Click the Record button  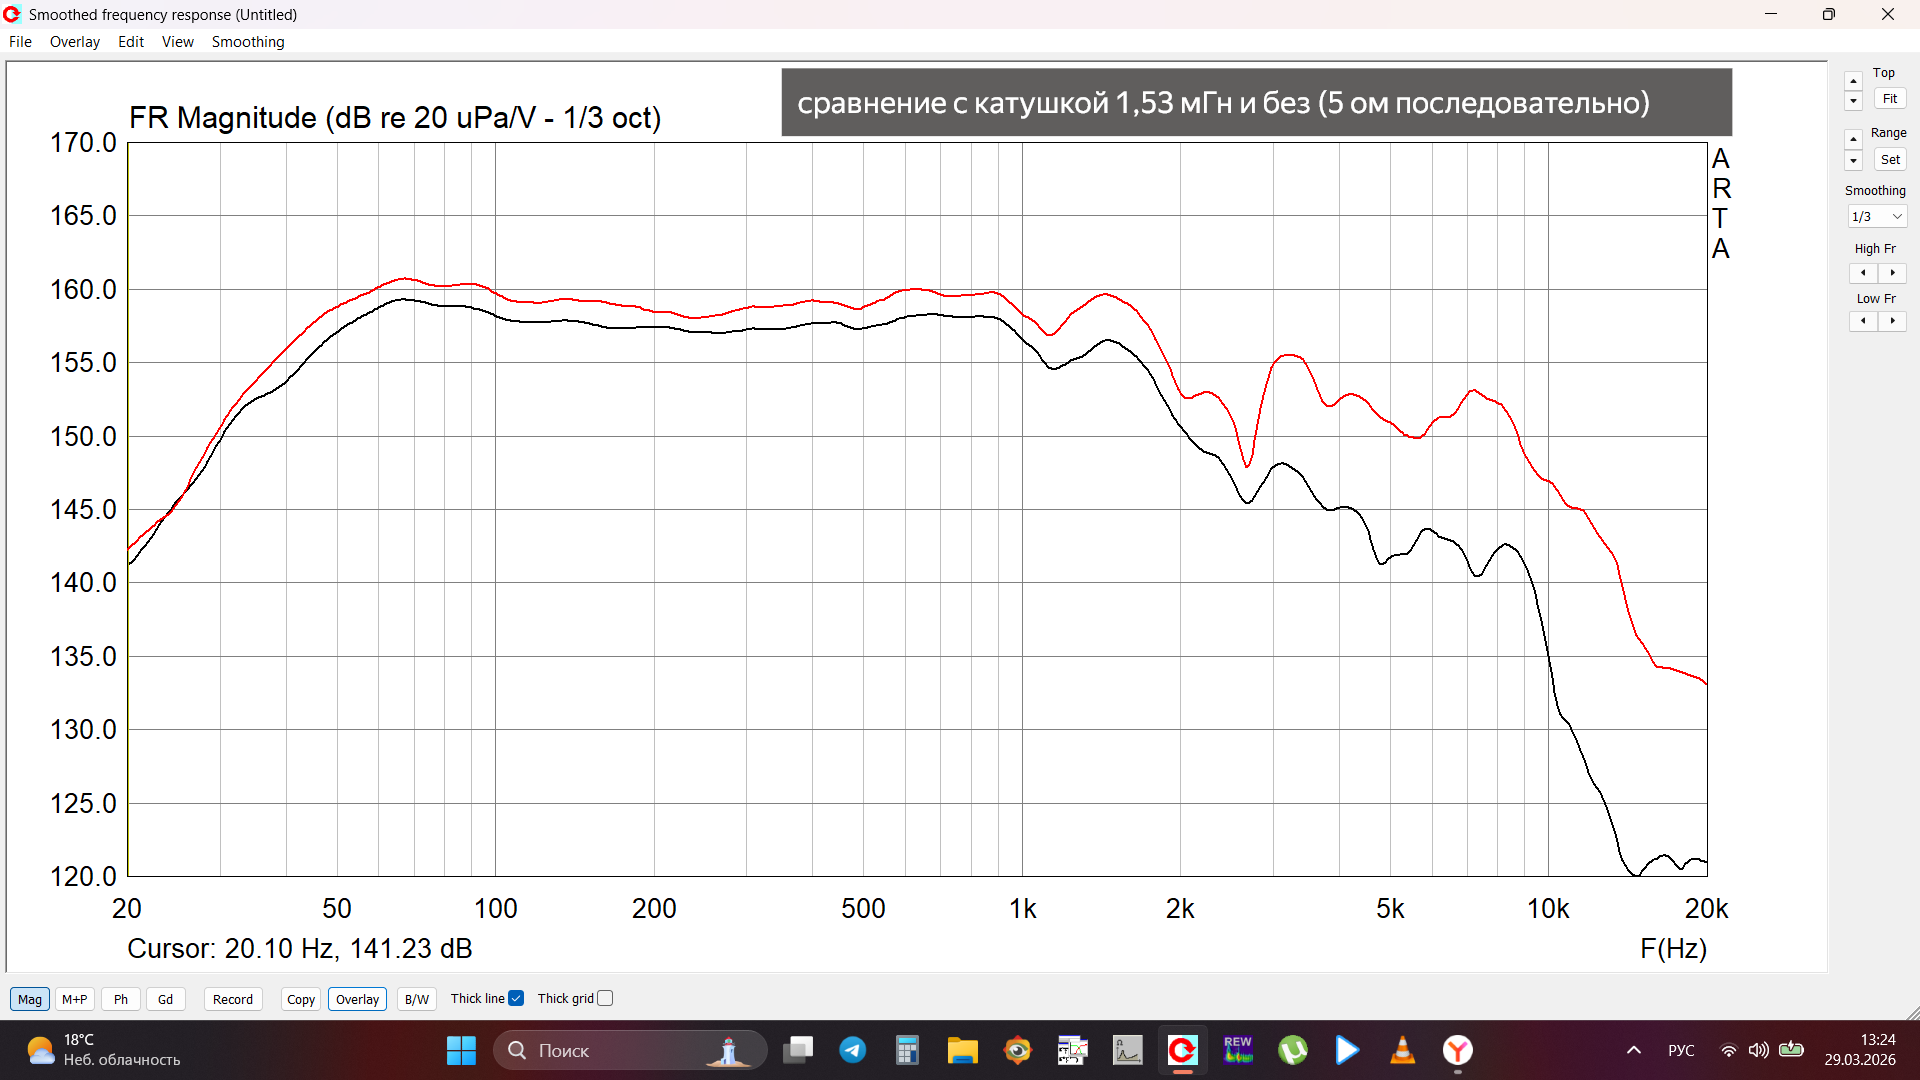click(x=232, y=999)
